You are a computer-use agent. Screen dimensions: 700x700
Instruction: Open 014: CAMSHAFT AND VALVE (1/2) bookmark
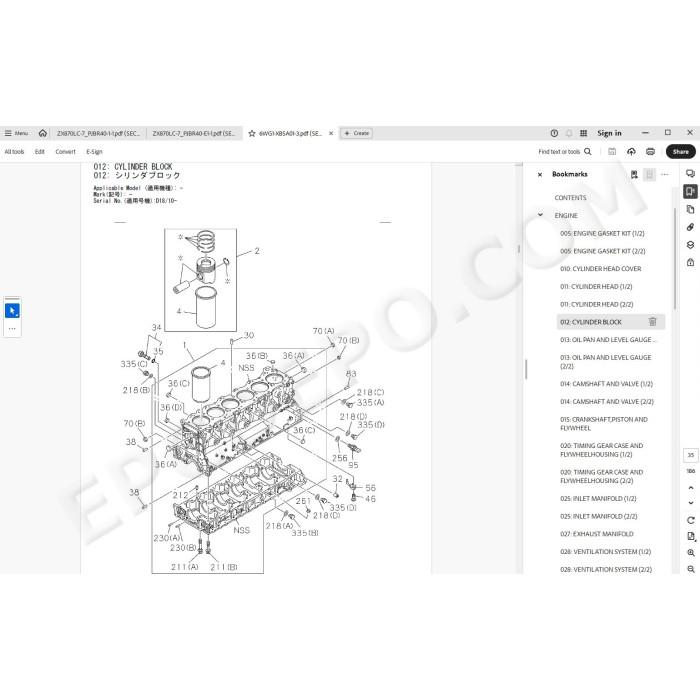click(x=606, y=384)
